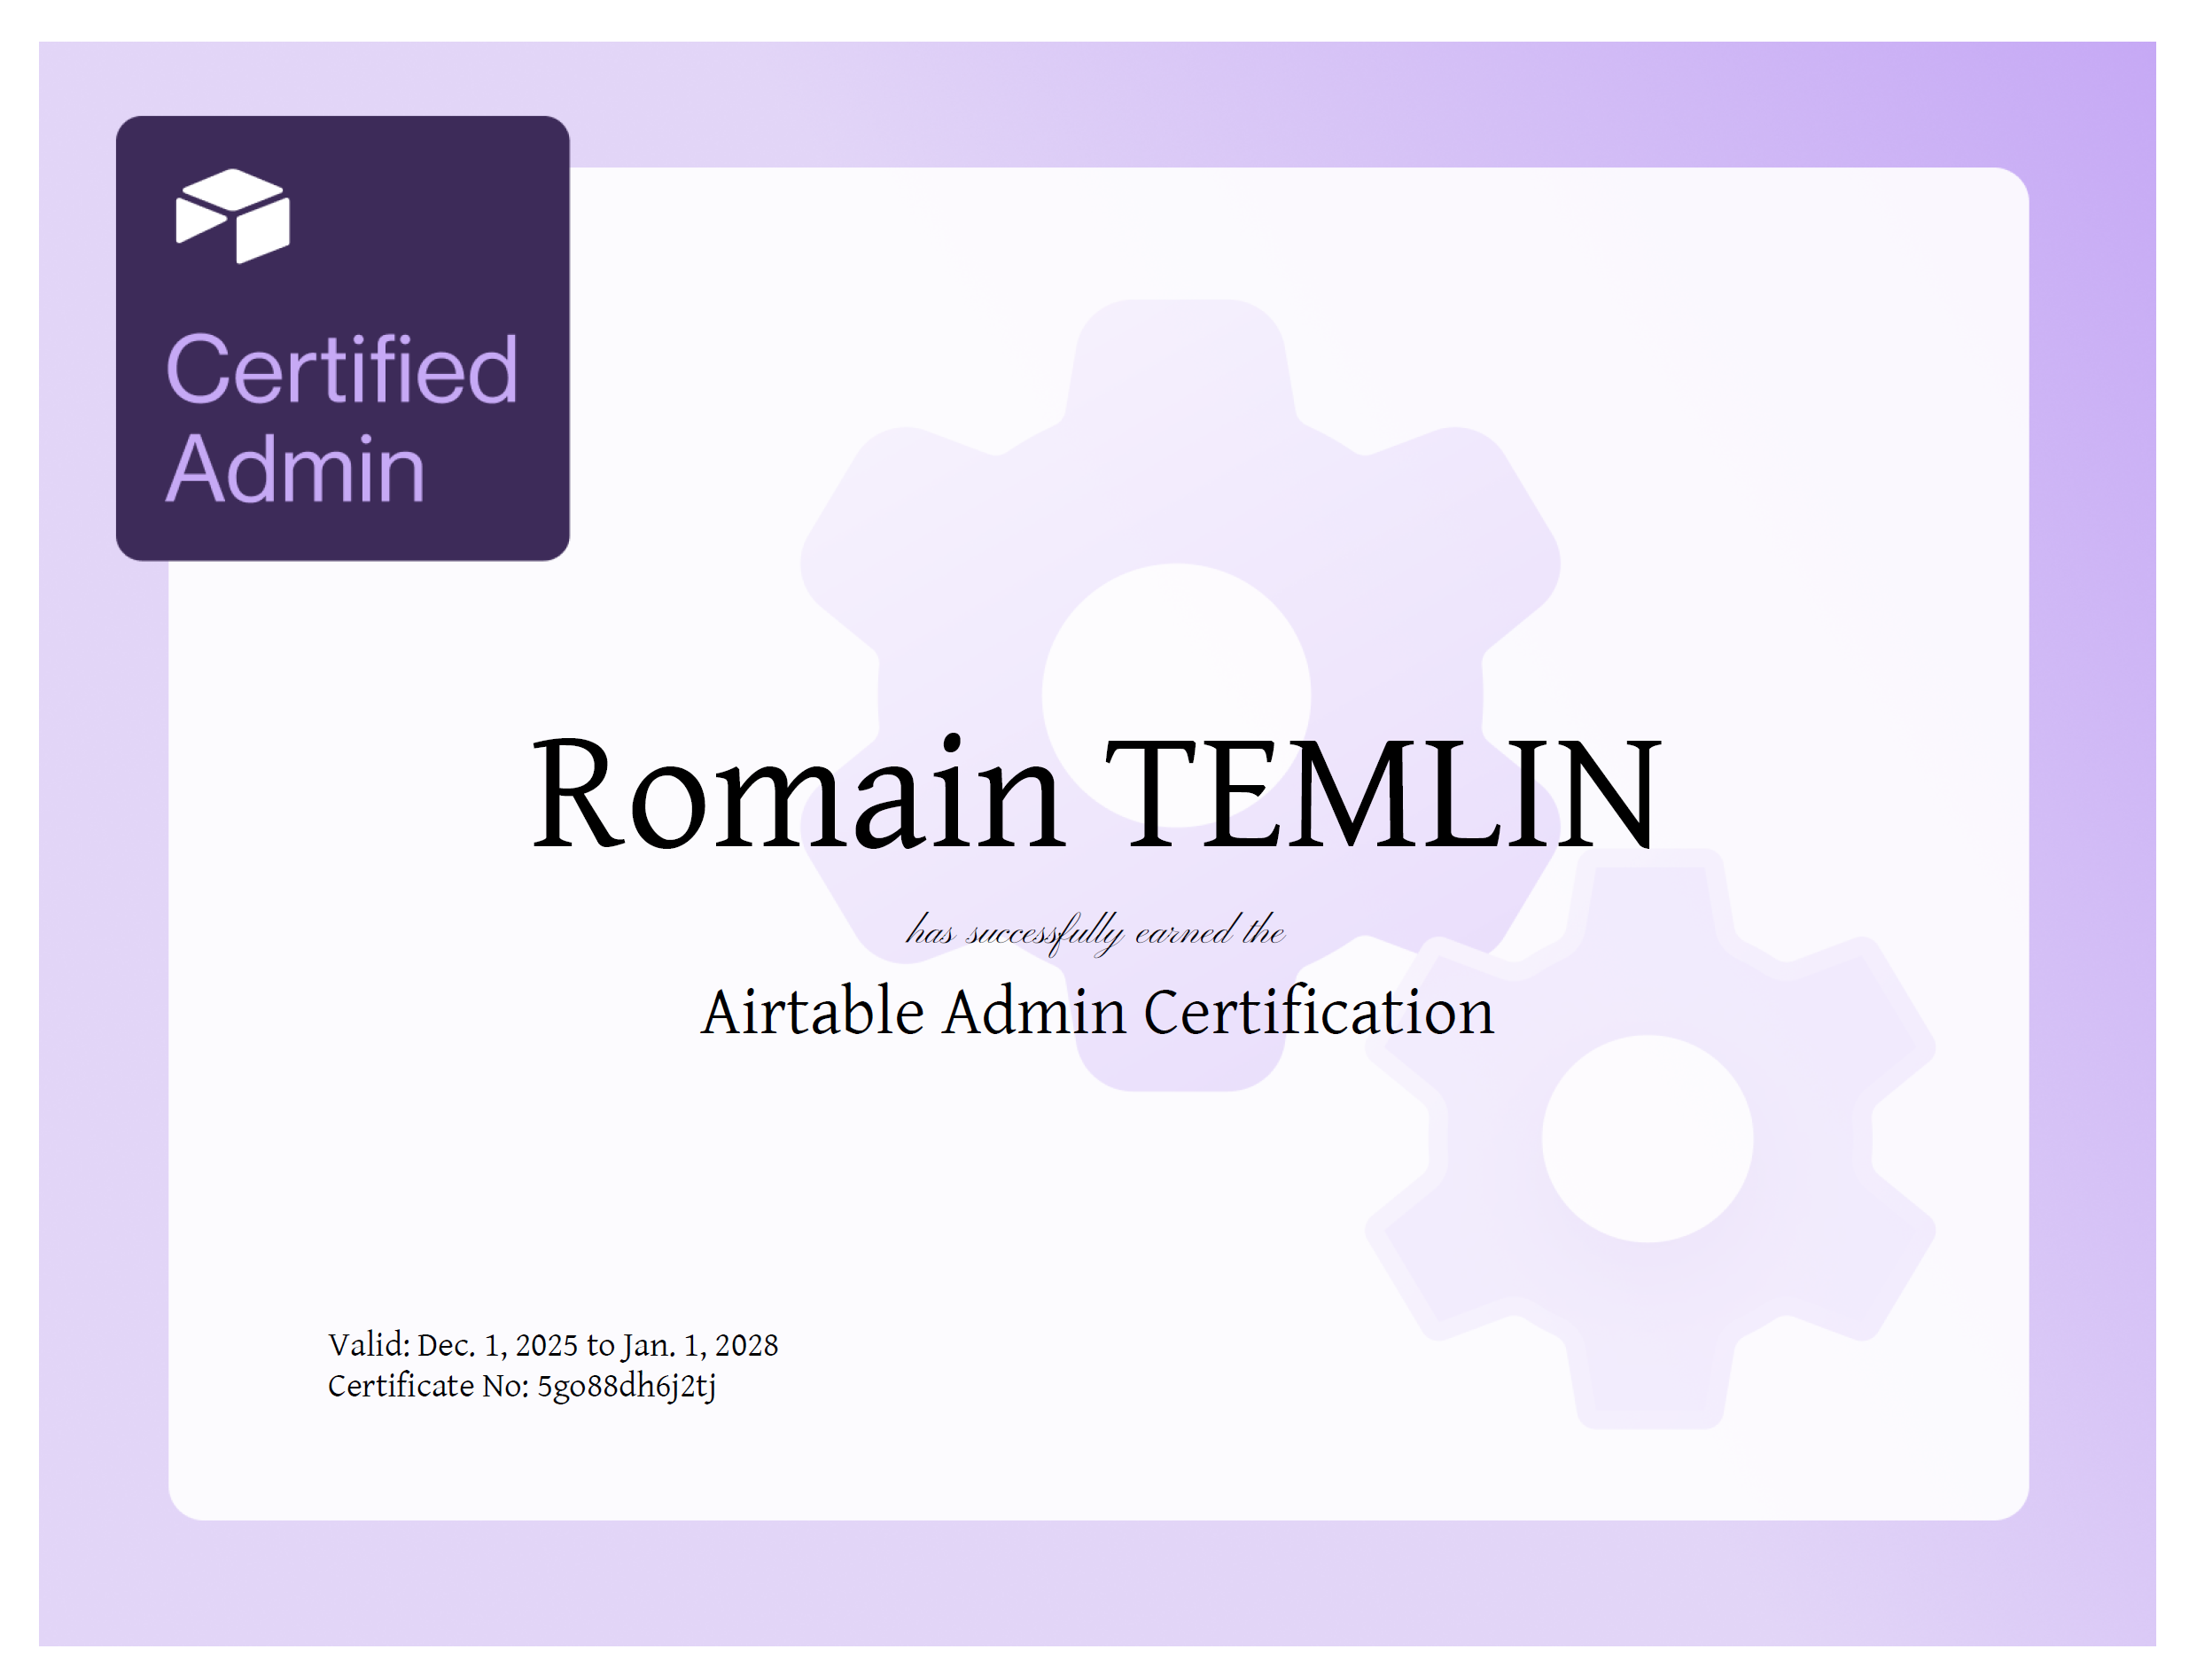Click the Jan. 1, 2028 expiry date
This screenshot has width=2197, height=1680.
(x=700, y=1346)
